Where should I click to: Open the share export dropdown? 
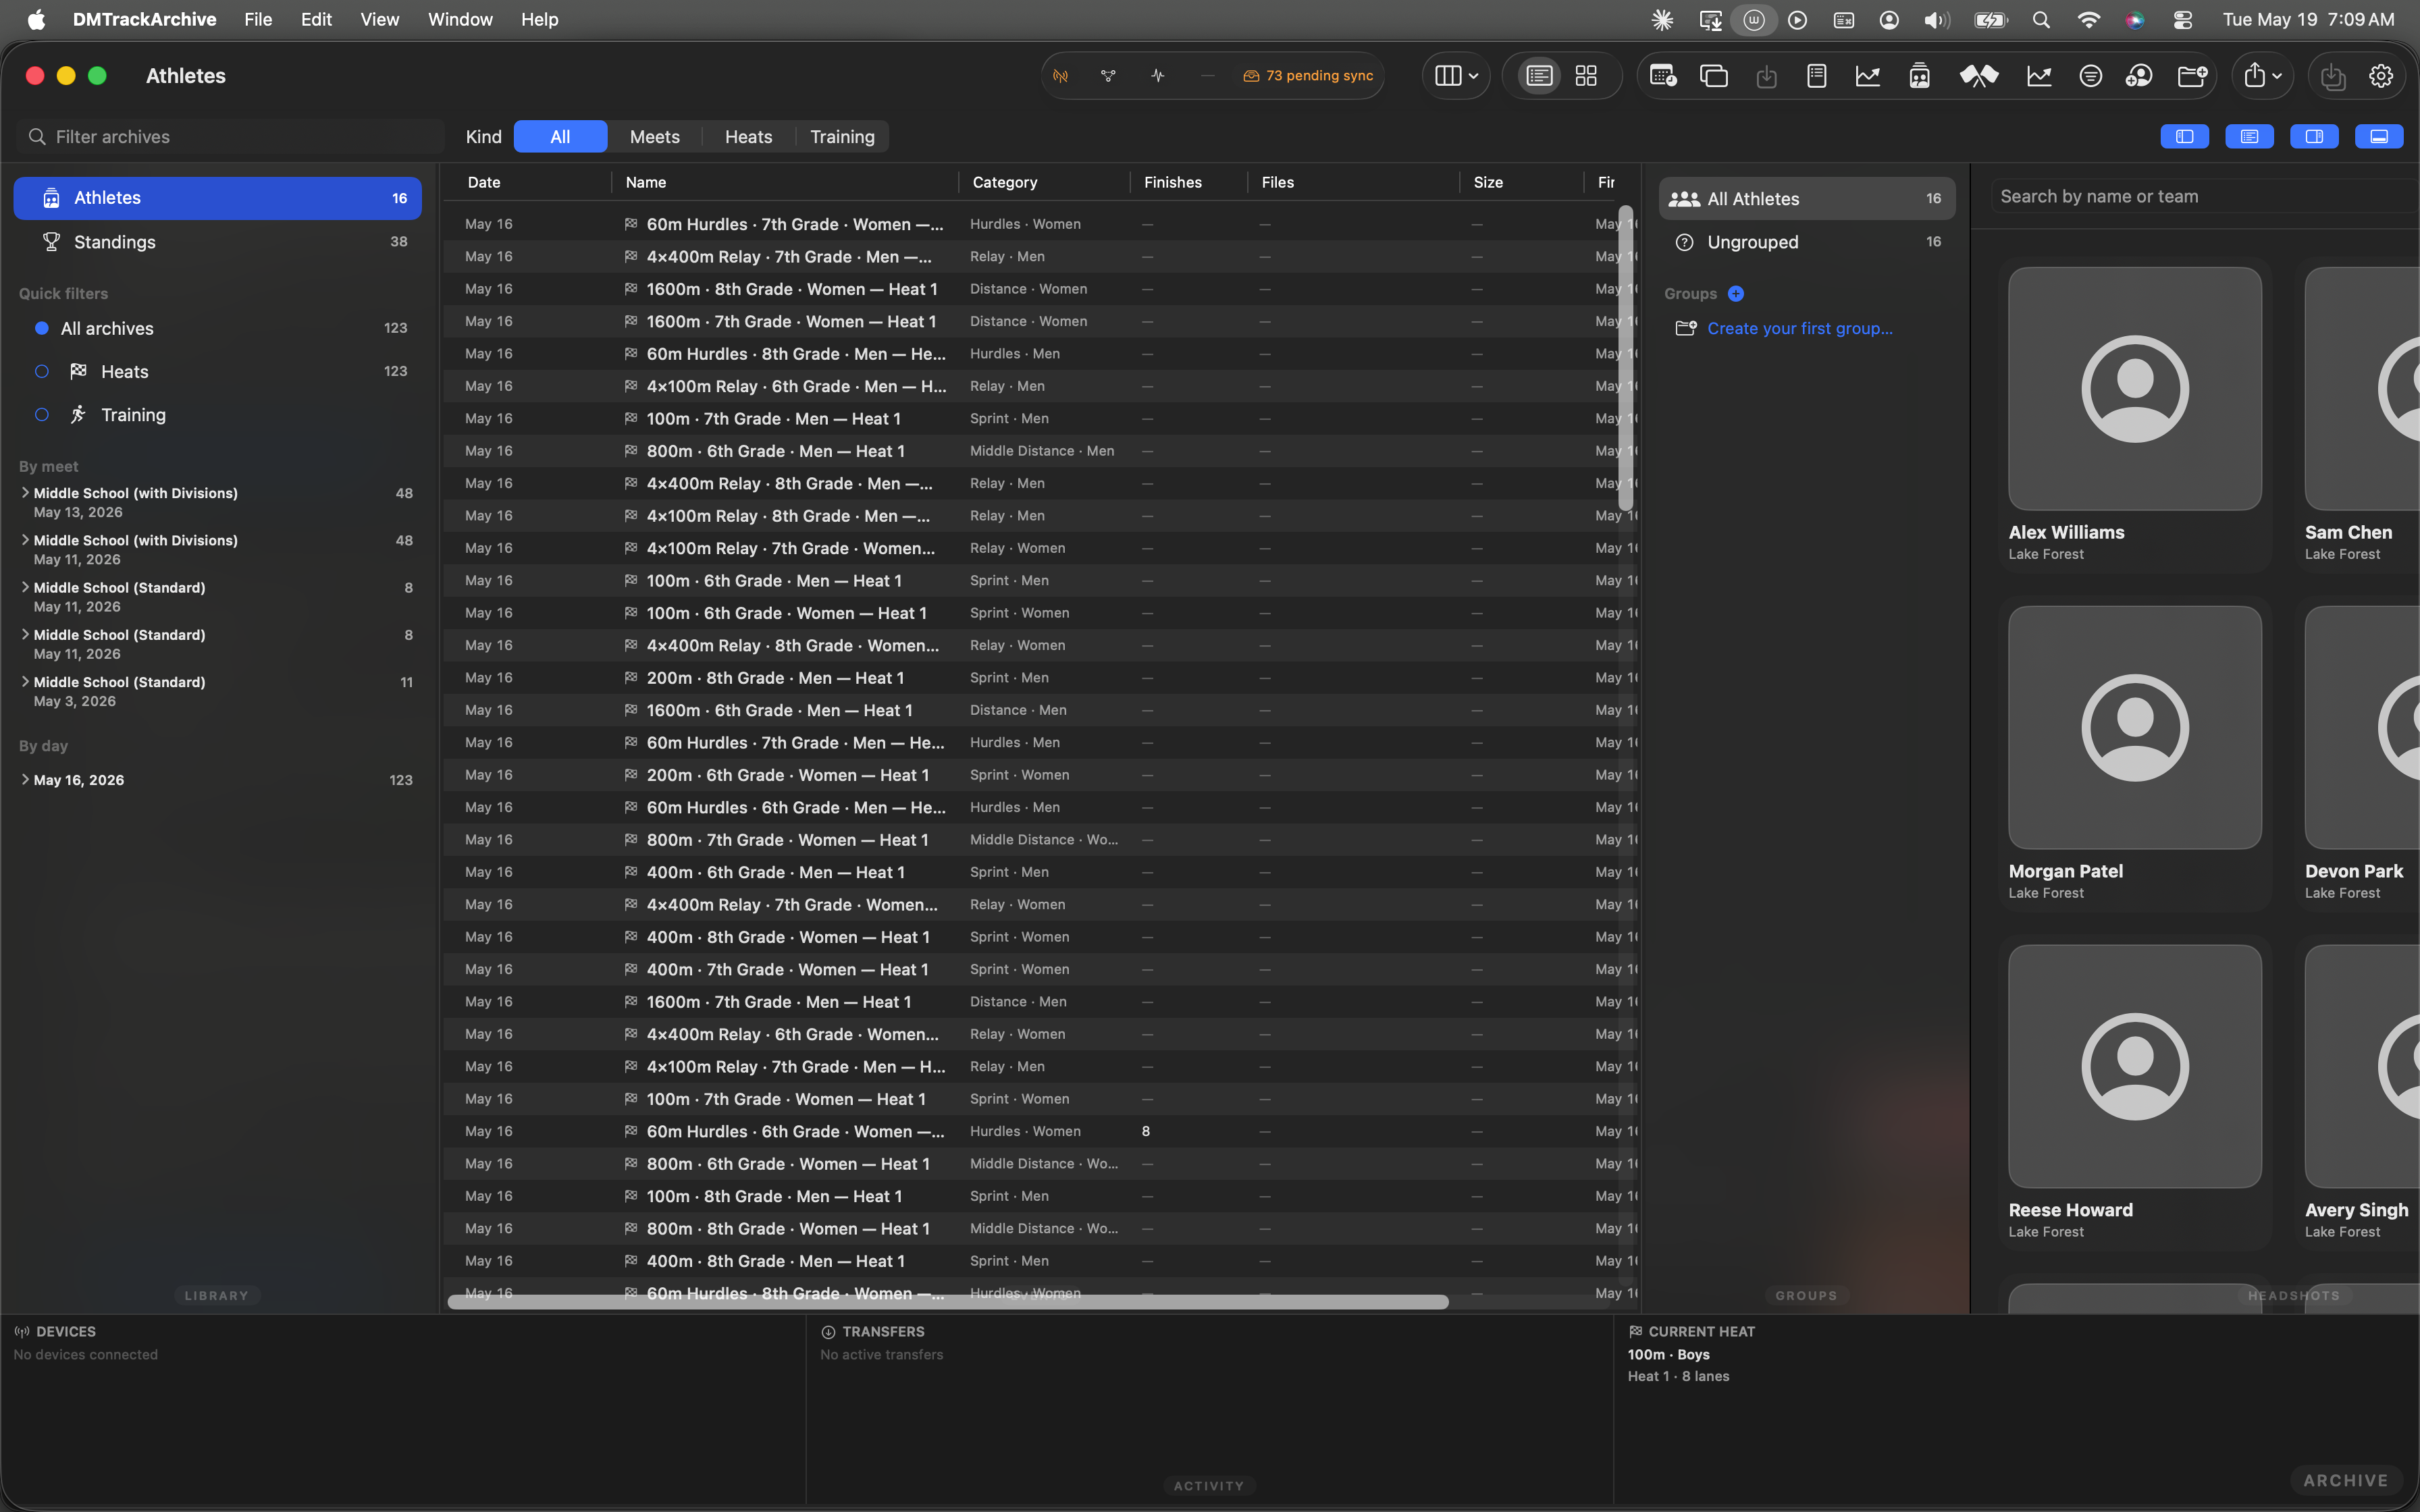pos(2263,76)
